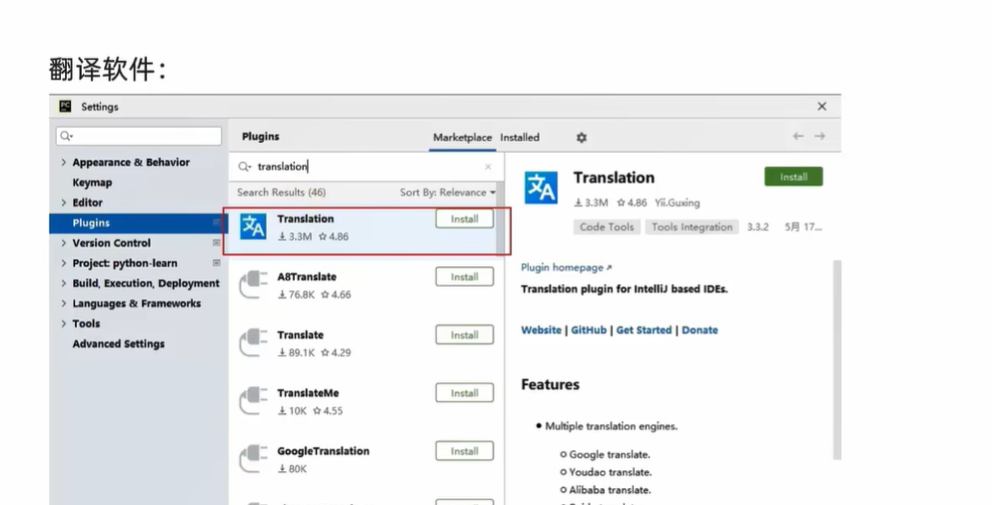Install the GoogleTranslation plugin

coord(464,451)
